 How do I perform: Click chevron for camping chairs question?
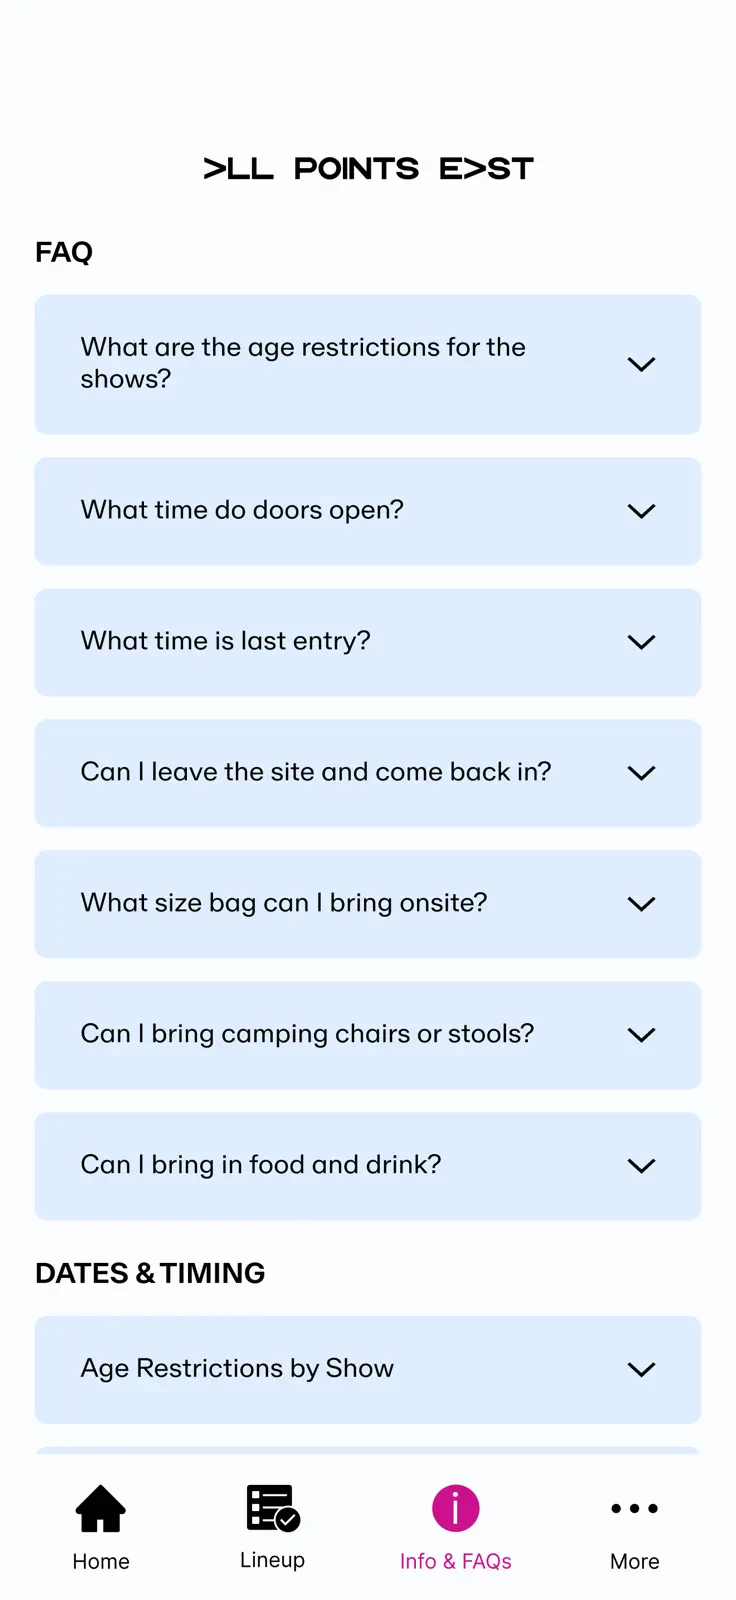tap(641, 1035)
